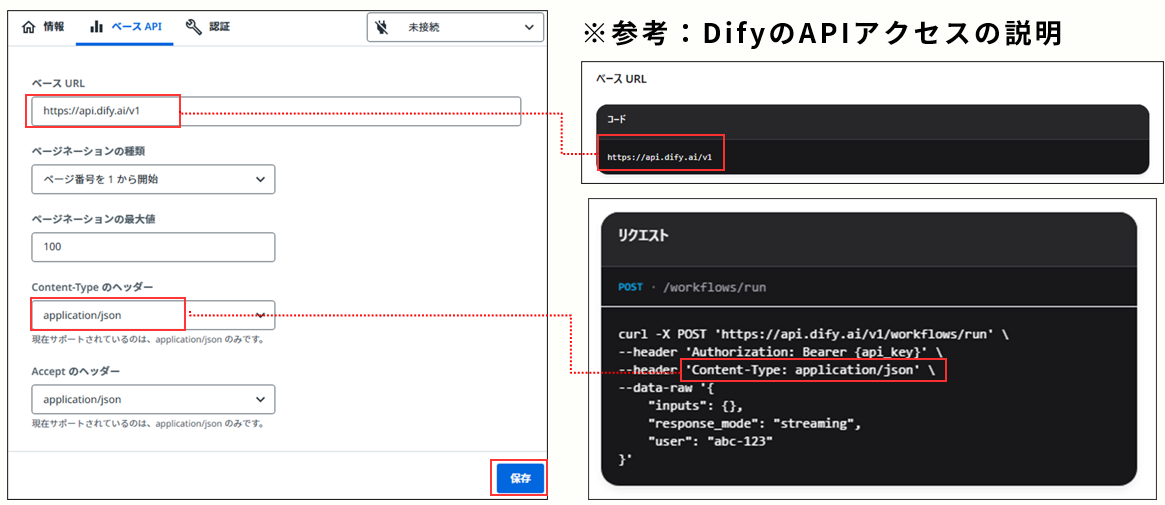
Task: Click the unplugged icon in connection status
Action: (x=383, y=28)
